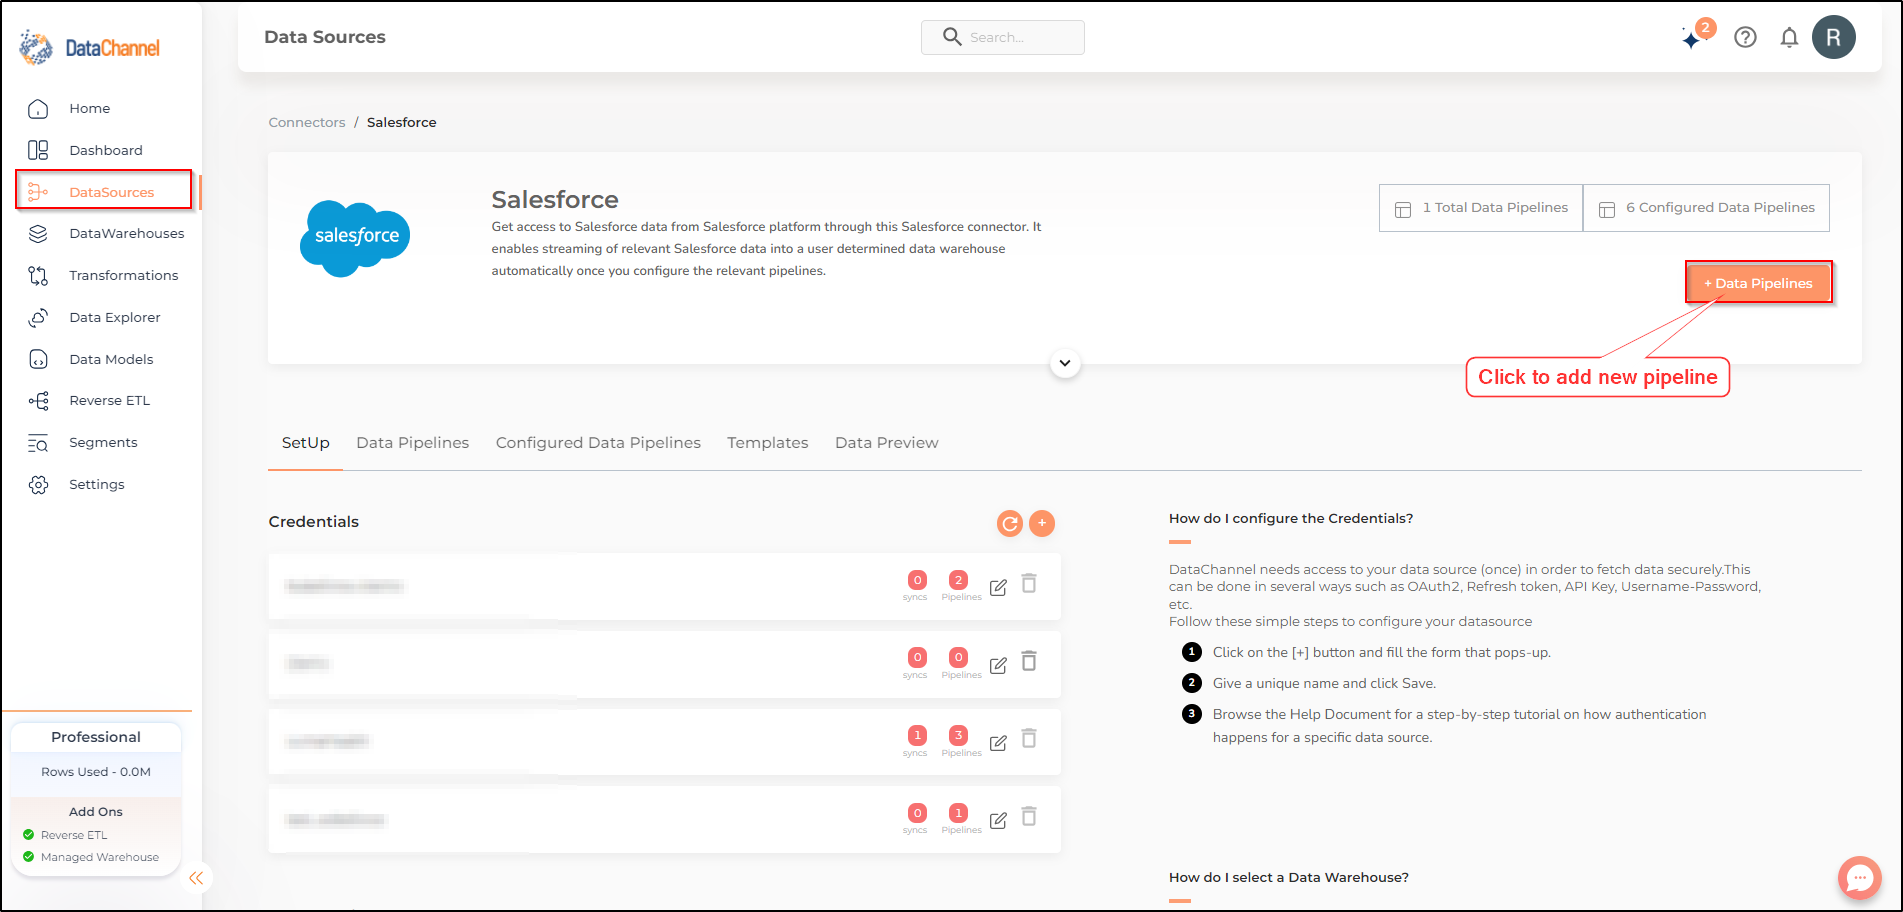Navigate to Data Models
The width and height of the screenshot is (1903, 912).
111,359
